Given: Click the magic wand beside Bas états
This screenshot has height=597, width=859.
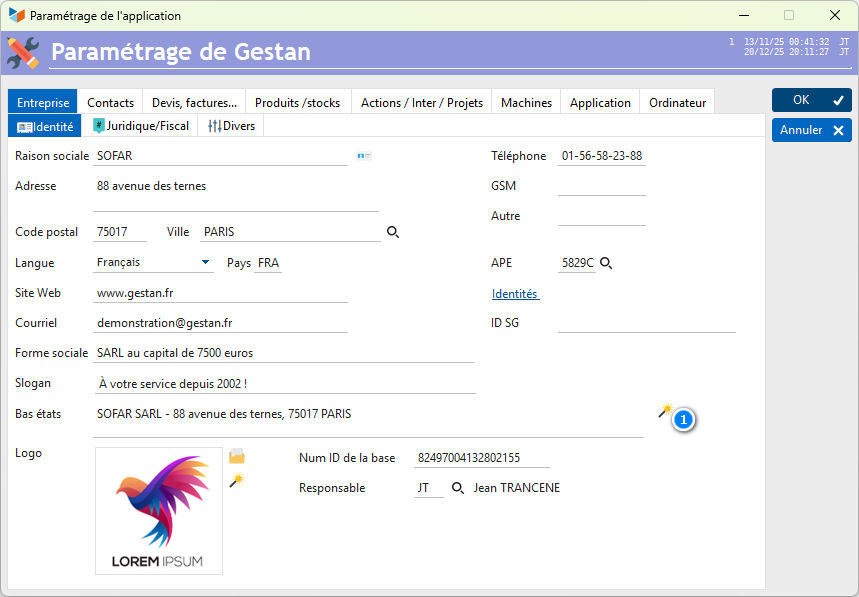Looking at the screenshot, I should tap(664, 411).
